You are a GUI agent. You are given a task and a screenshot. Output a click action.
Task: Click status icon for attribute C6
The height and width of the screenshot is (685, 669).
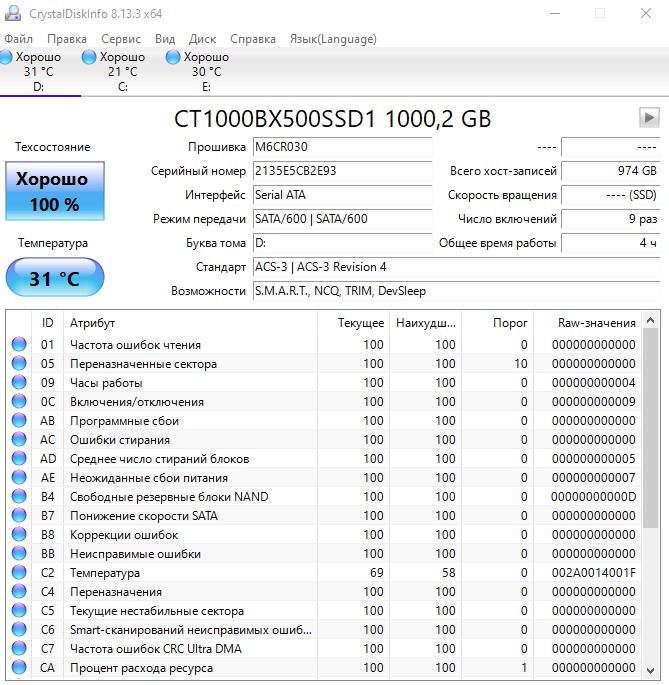click(19, 630)
